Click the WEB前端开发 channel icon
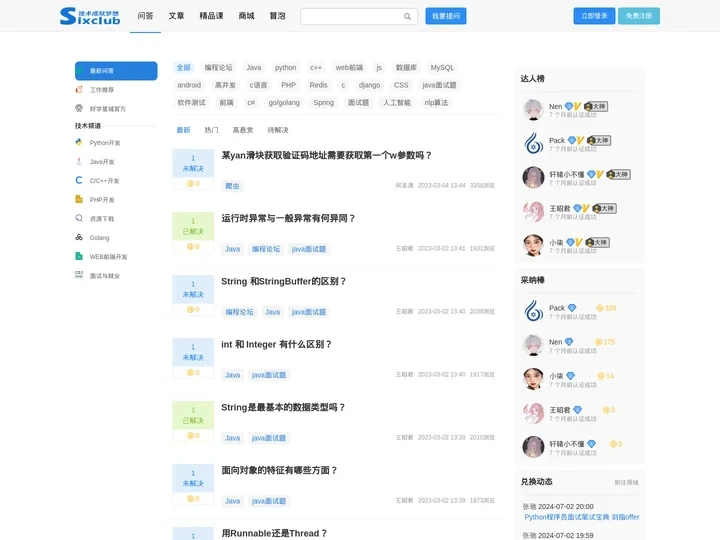The height and width of the screenshot is (540, 720). [79, 256]
